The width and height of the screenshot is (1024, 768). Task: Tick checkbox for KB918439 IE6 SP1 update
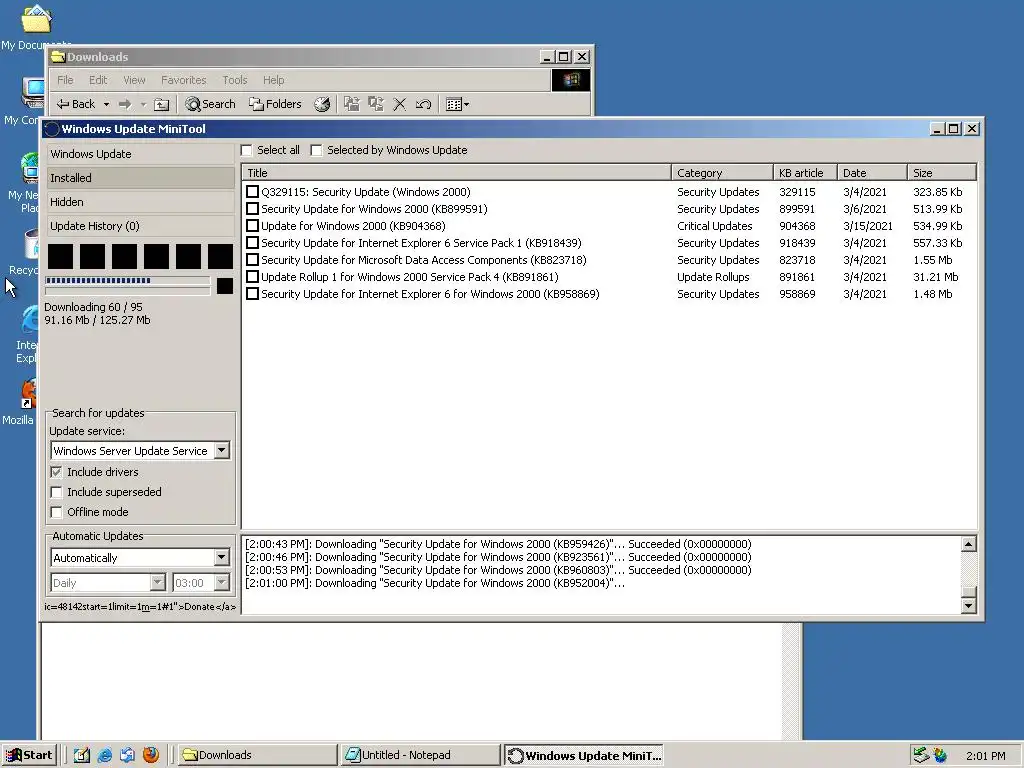(x=252, y=243)
